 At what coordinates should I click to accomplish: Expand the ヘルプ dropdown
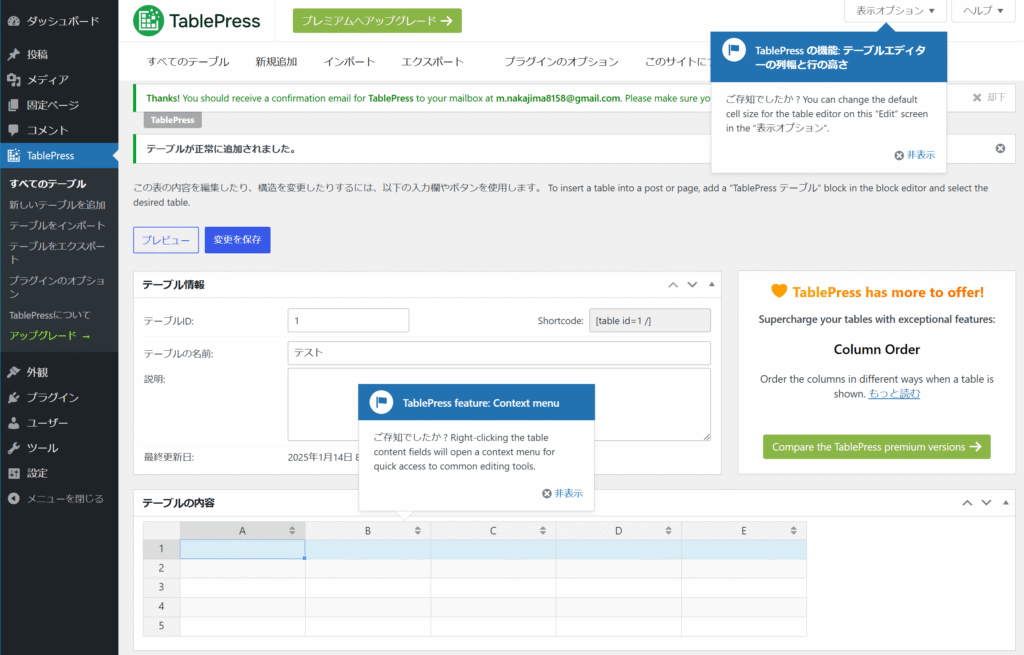[x=983, y=11]
